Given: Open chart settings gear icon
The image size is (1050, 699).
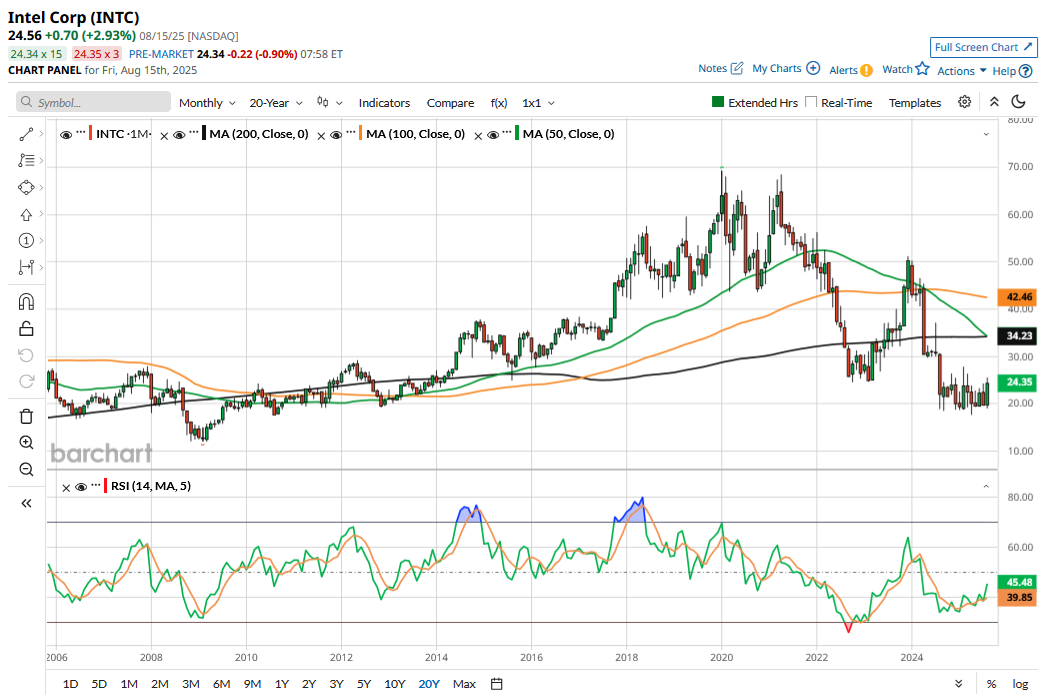Looking at the screenshot, I should coord(964,102).
